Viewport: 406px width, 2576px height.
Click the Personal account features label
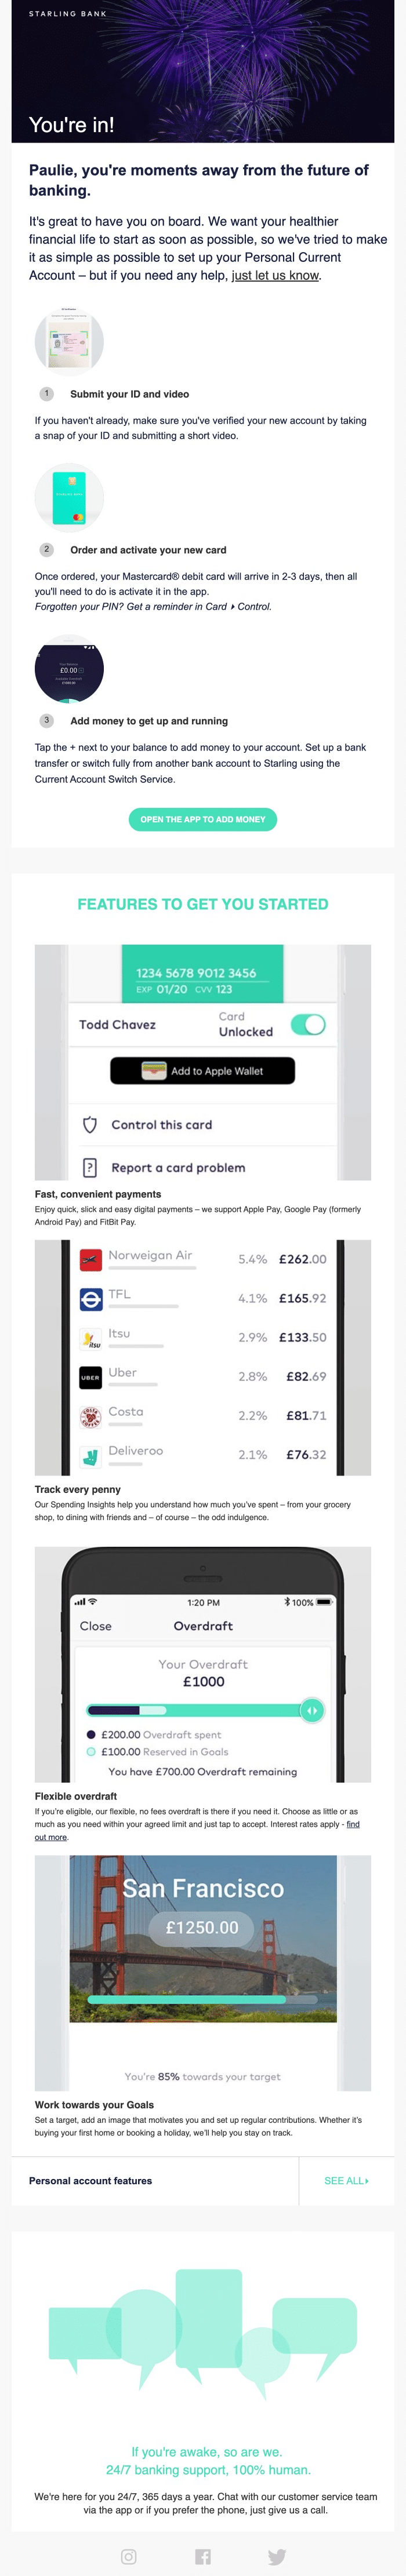point(91,2180)
